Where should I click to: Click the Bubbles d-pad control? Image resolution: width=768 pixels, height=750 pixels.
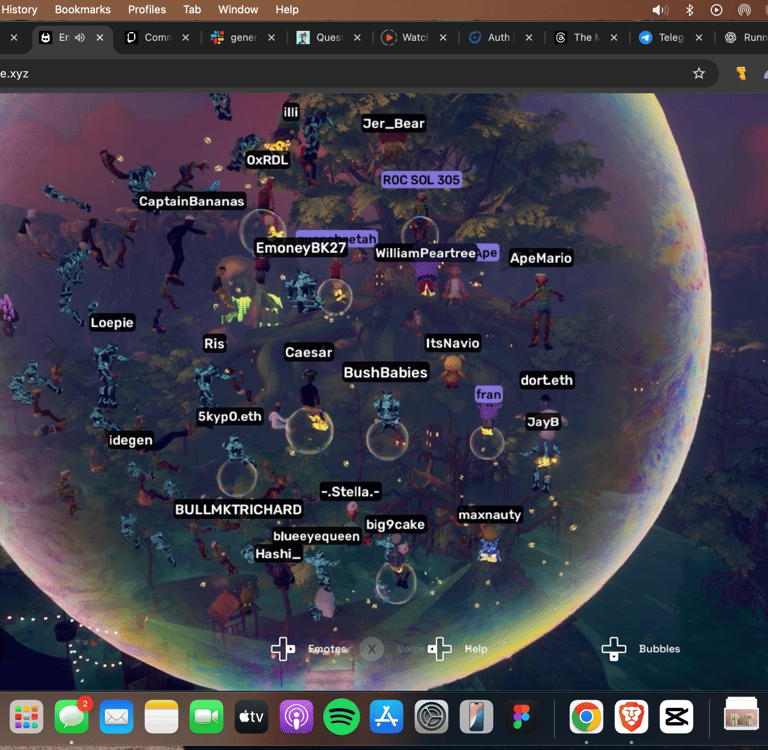[614, 649]
